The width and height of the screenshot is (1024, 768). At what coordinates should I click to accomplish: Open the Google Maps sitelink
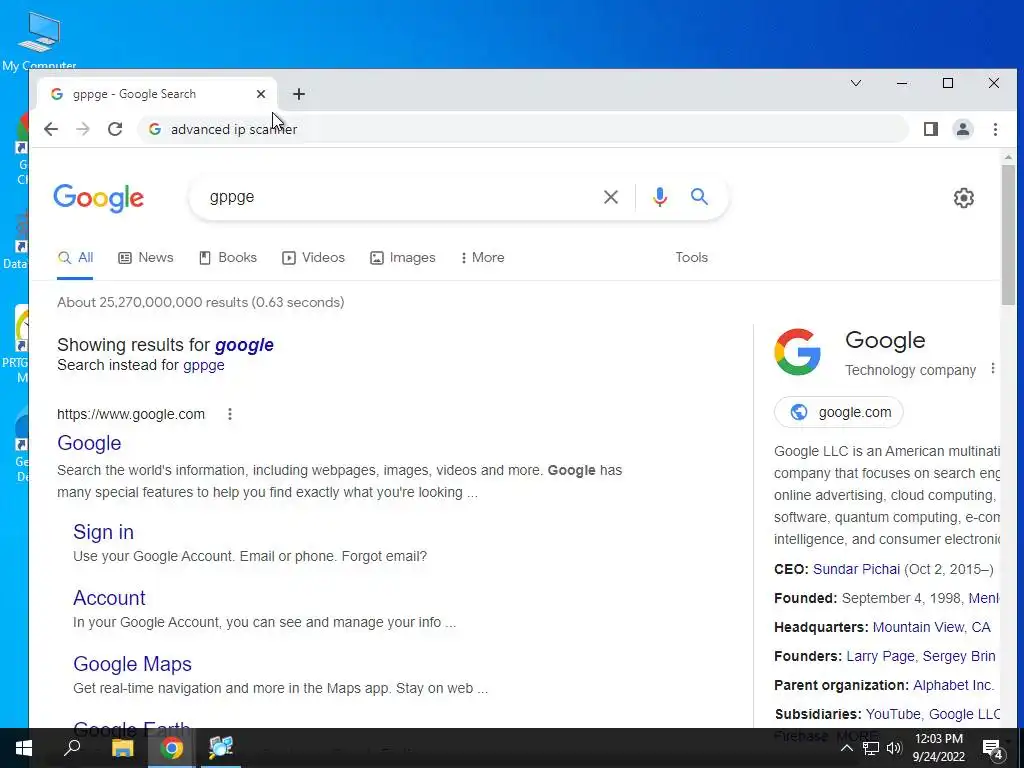tap(133, 664)
